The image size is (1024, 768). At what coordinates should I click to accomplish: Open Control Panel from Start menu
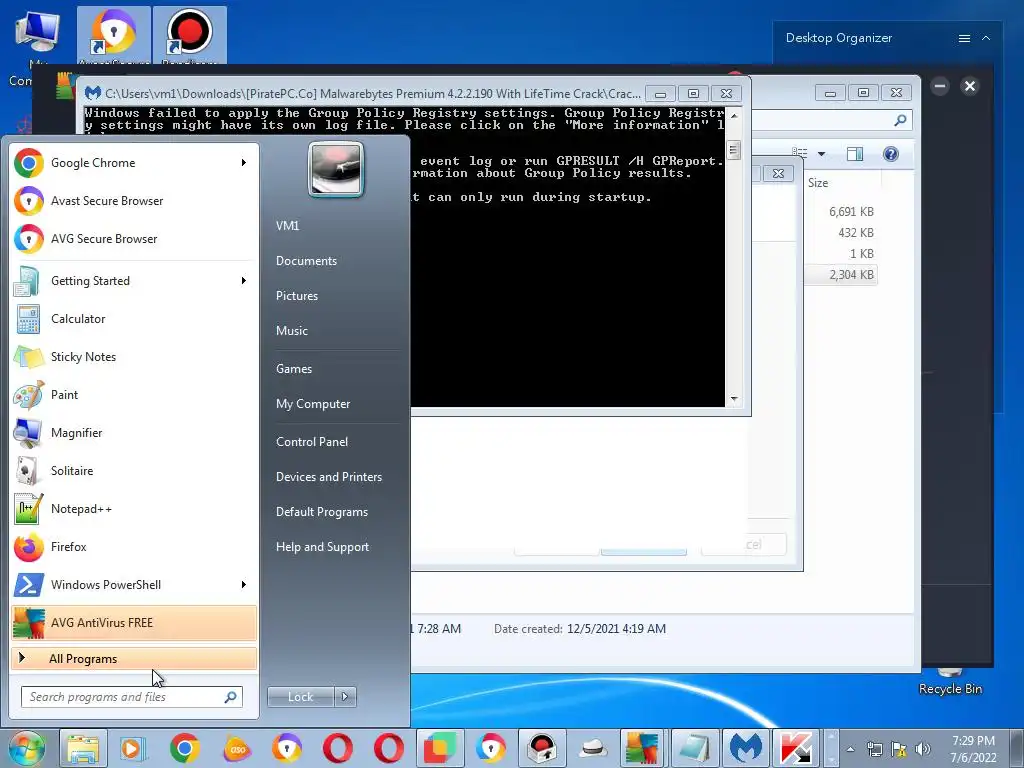point(312,441)
